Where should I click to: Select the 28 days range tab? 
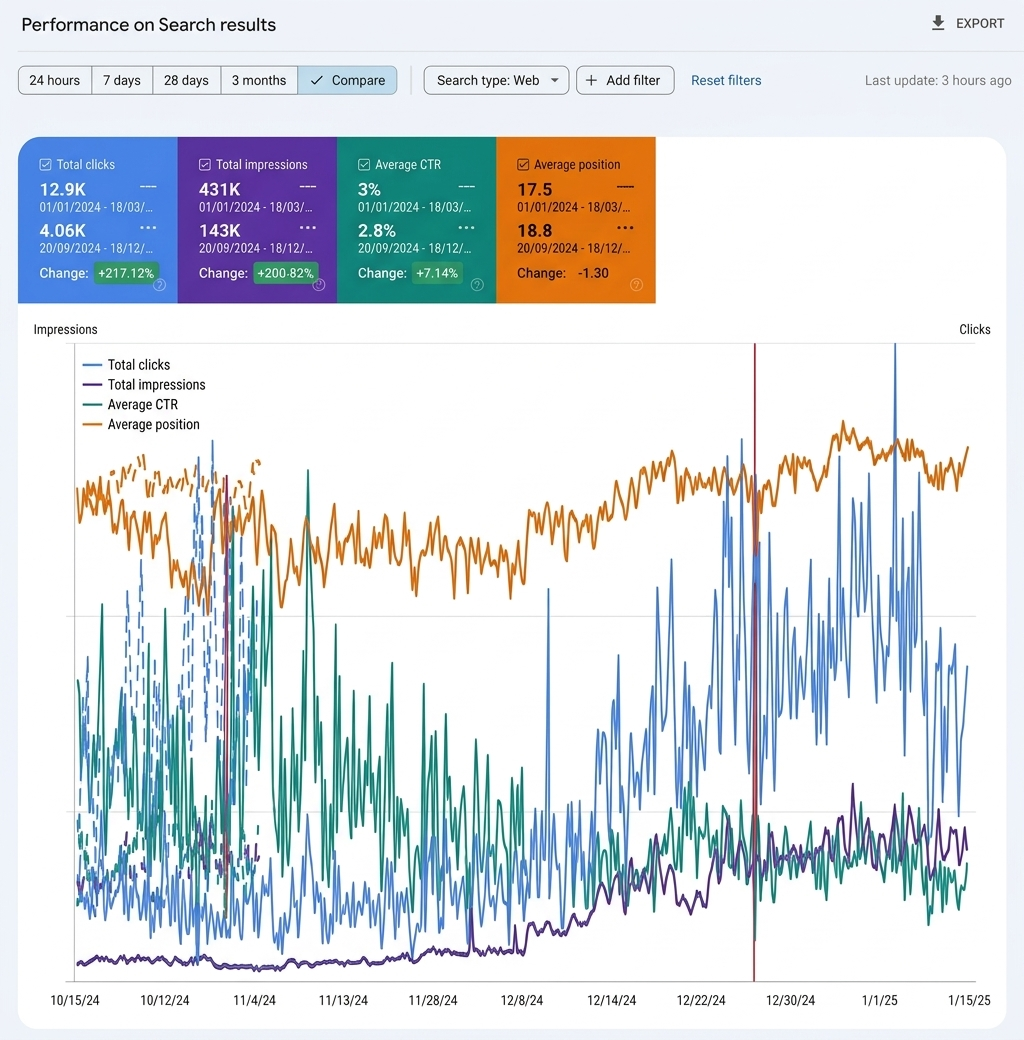(x=186, y=80)
